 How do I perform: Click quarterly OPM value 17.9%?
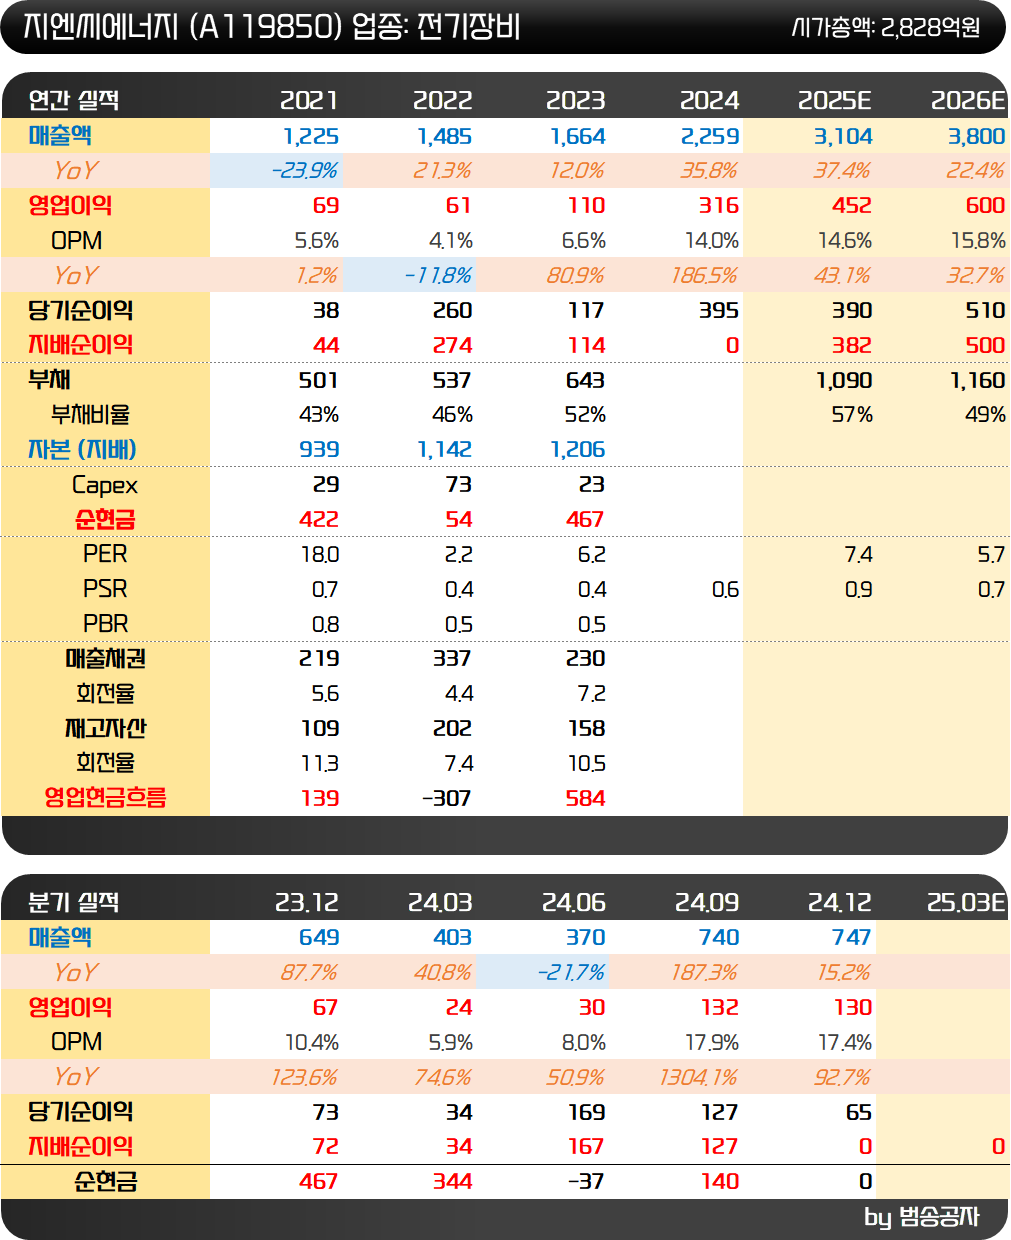tap(712, 1042)
